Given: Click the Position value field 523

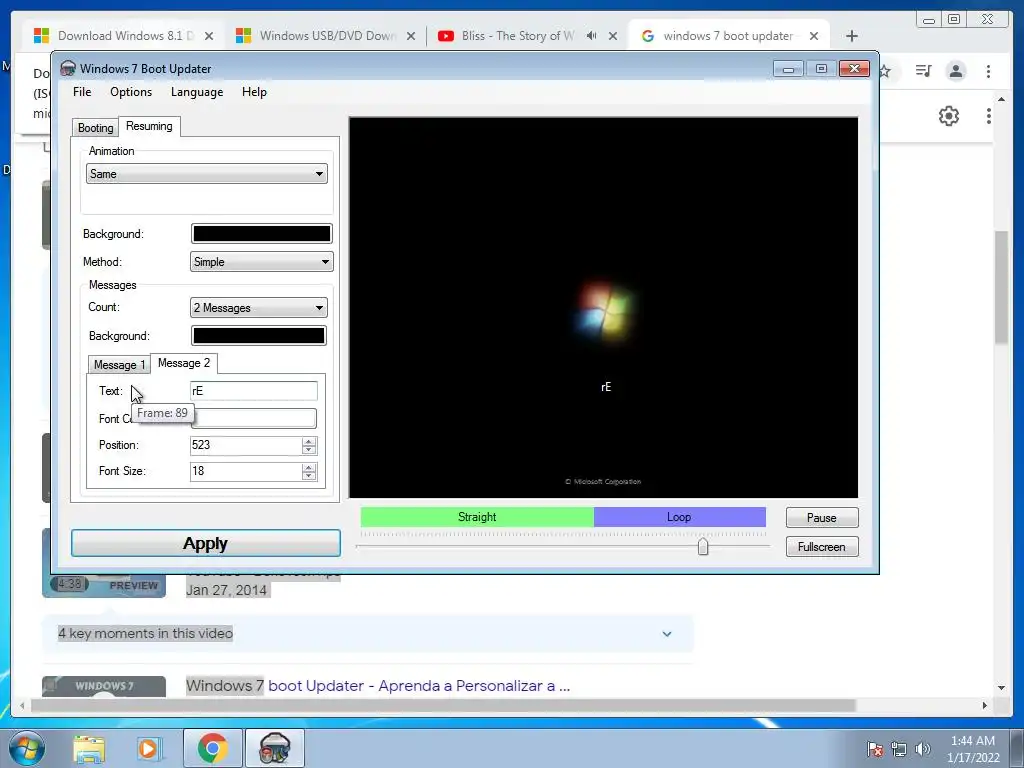Looking at the screenshot, I should coord(246,445).
